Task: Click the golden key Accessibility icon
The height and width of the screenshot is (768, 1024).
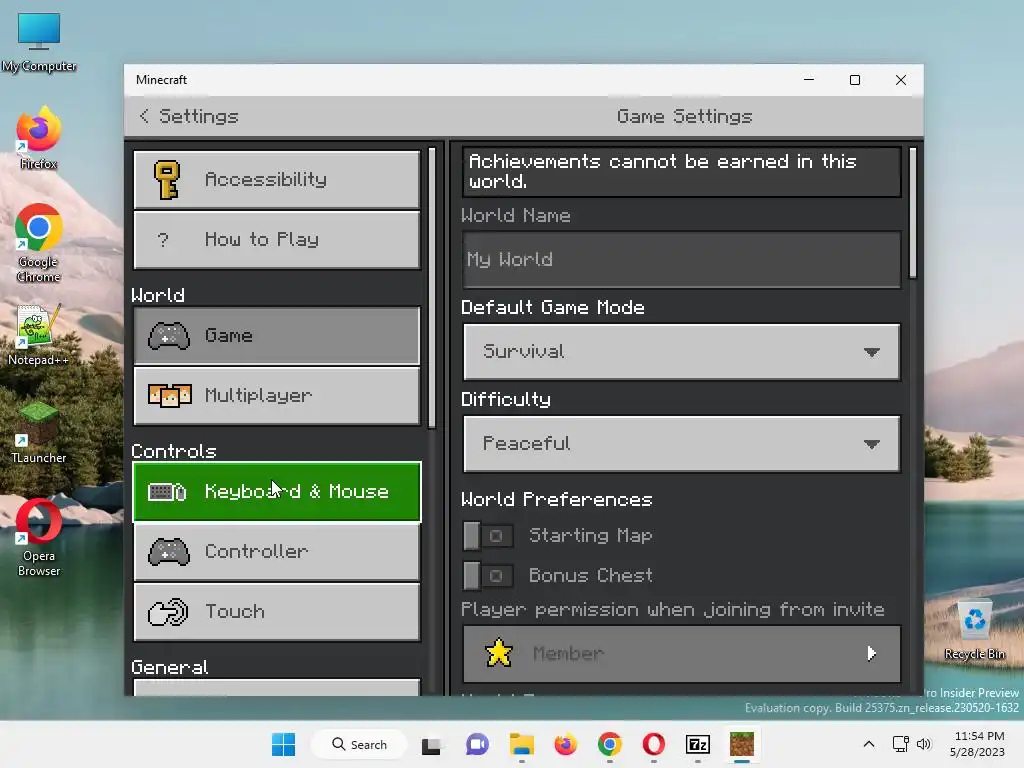Action: (167, 180)
